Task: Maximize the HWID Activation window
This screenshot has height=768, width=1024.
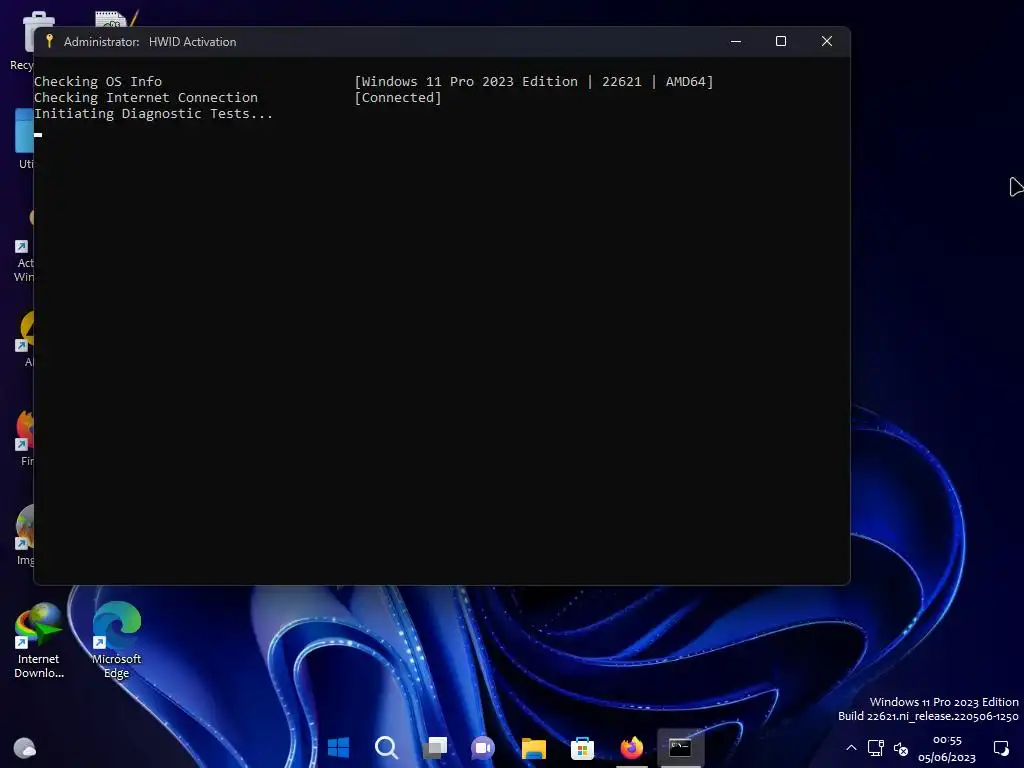Action: [x=780, y=41]
